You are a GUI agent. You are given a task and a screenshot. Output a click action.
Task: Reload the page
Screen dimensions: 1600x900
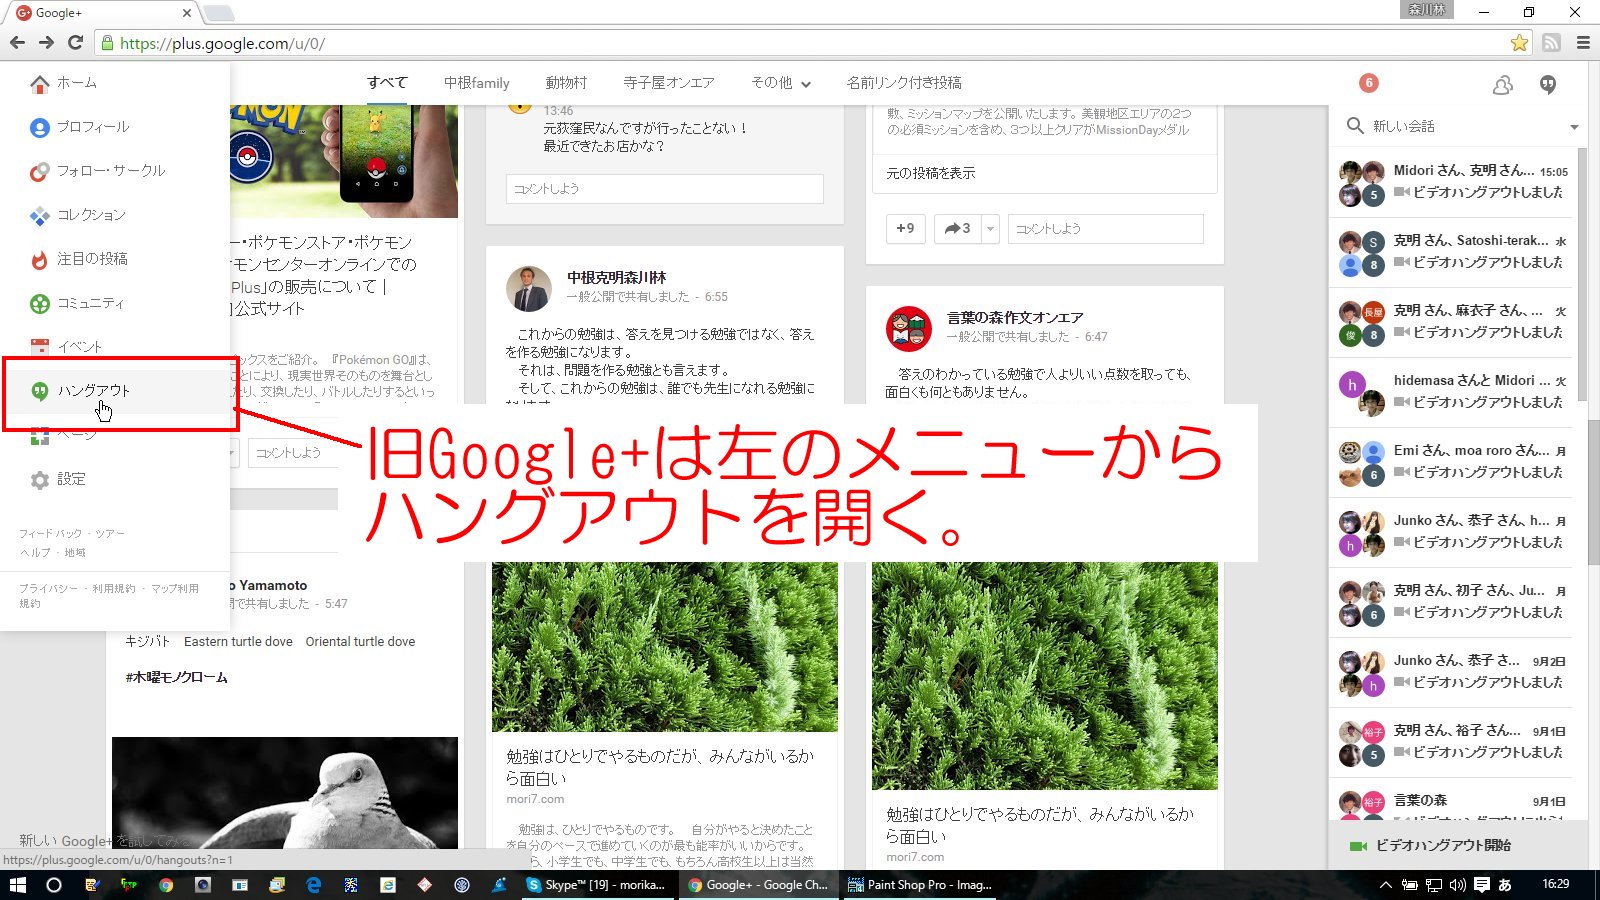click(x=75, y=43)
